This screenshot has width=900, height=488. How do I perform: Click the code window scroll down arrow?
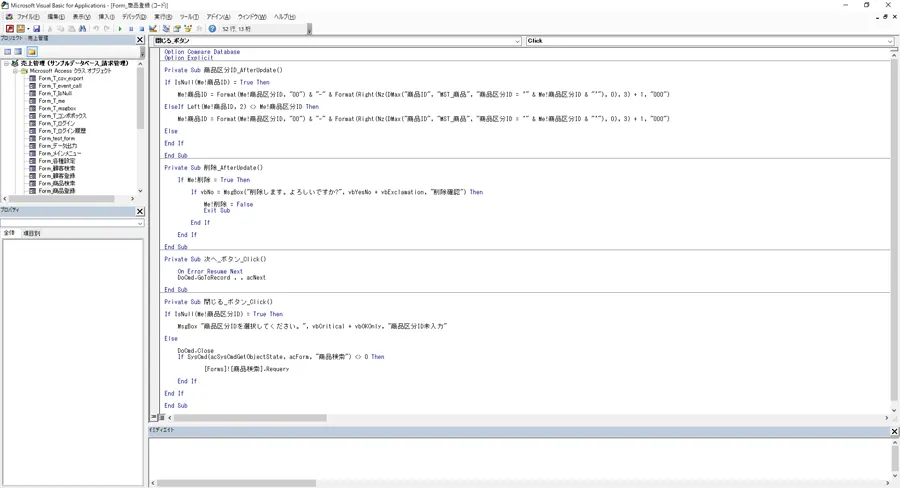pyautogui.click(x=894, y=410)
